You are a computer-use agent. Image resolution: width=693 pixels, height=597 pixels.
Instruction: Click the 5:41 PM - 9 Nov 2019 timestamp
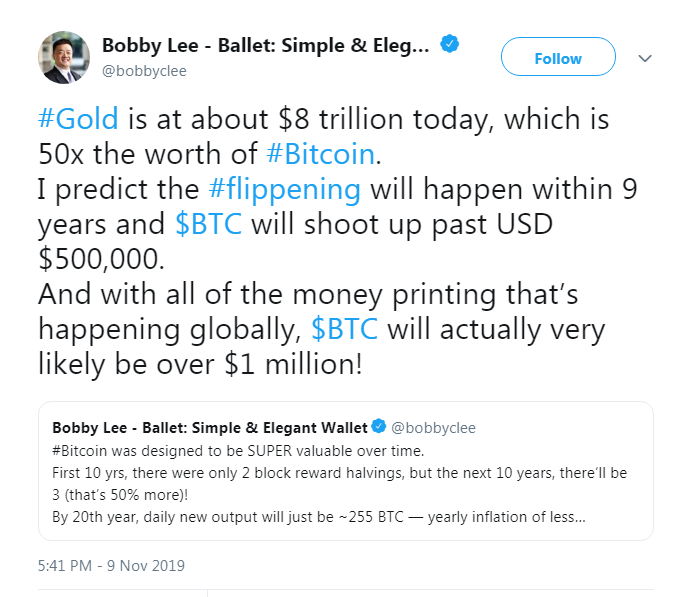[x=111, y=566]
